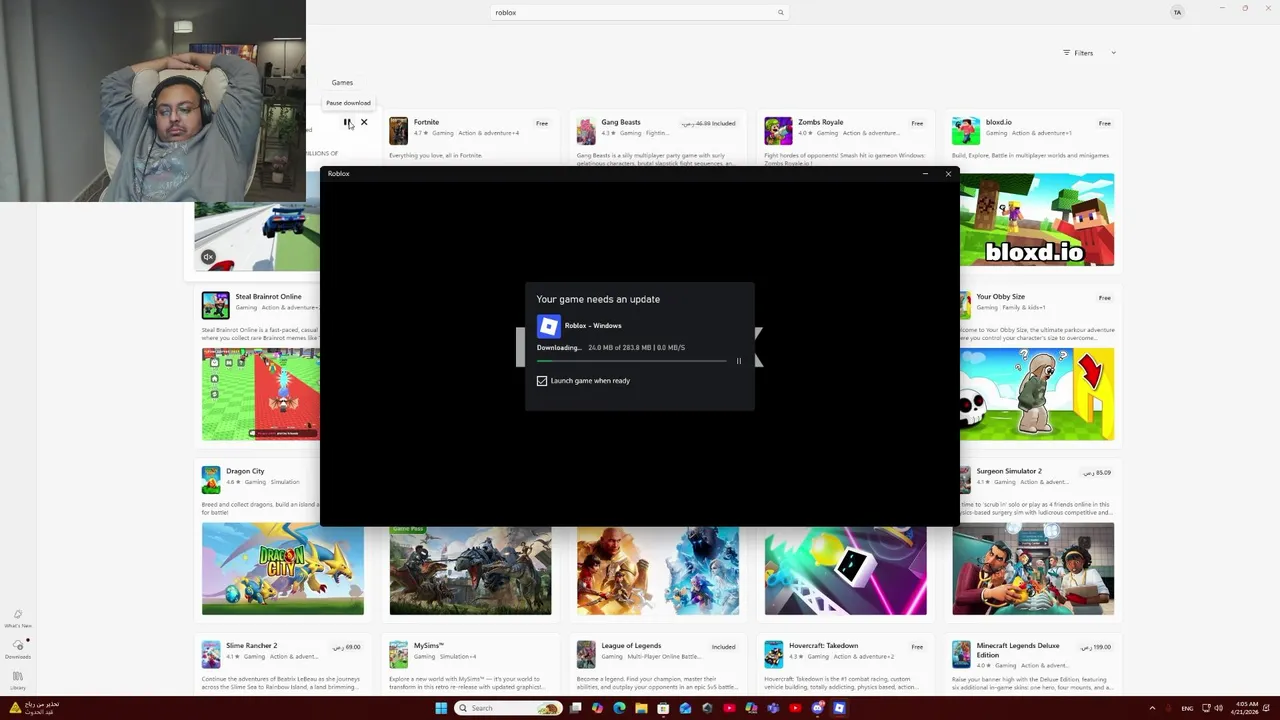The width and height of the screenshot is (1280, 720).
Task: Open Discord from the taskbar
Action: click(817, 708)
